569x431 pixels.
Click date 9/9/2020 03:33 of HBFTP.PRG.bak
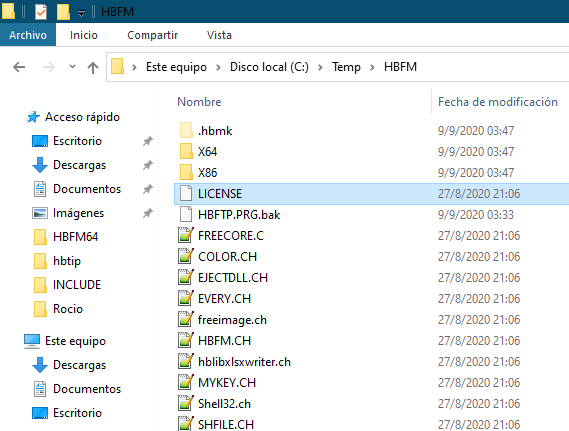(476, 215)
